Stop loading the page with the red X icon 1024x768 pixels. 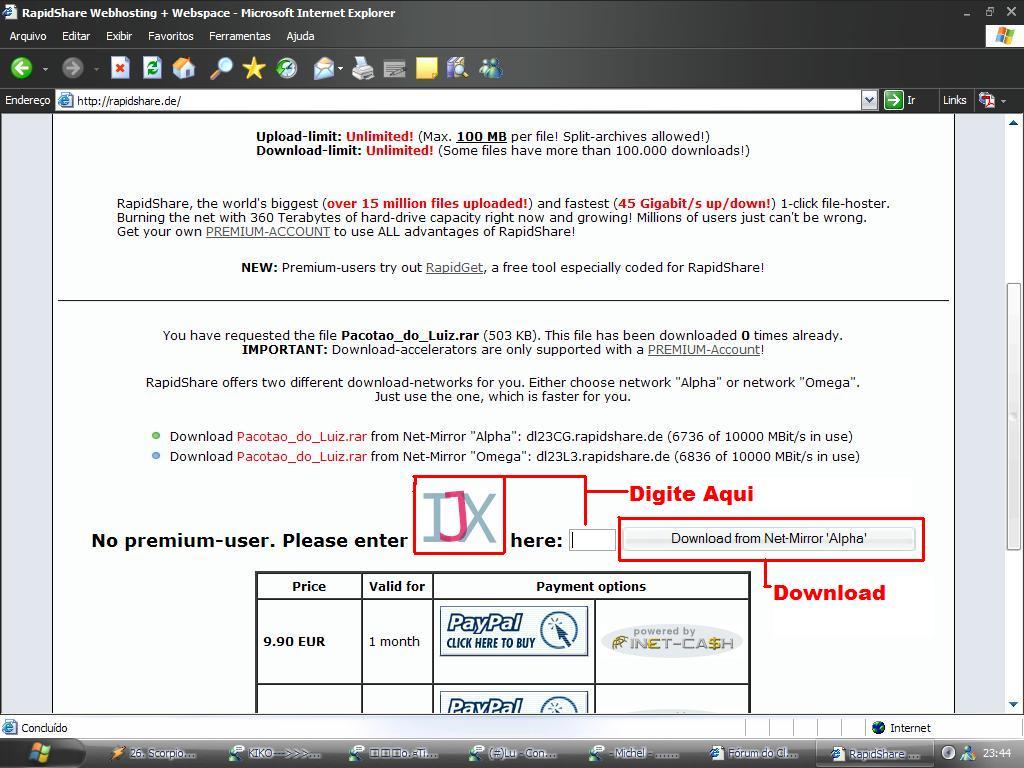(x=120, y=68)
